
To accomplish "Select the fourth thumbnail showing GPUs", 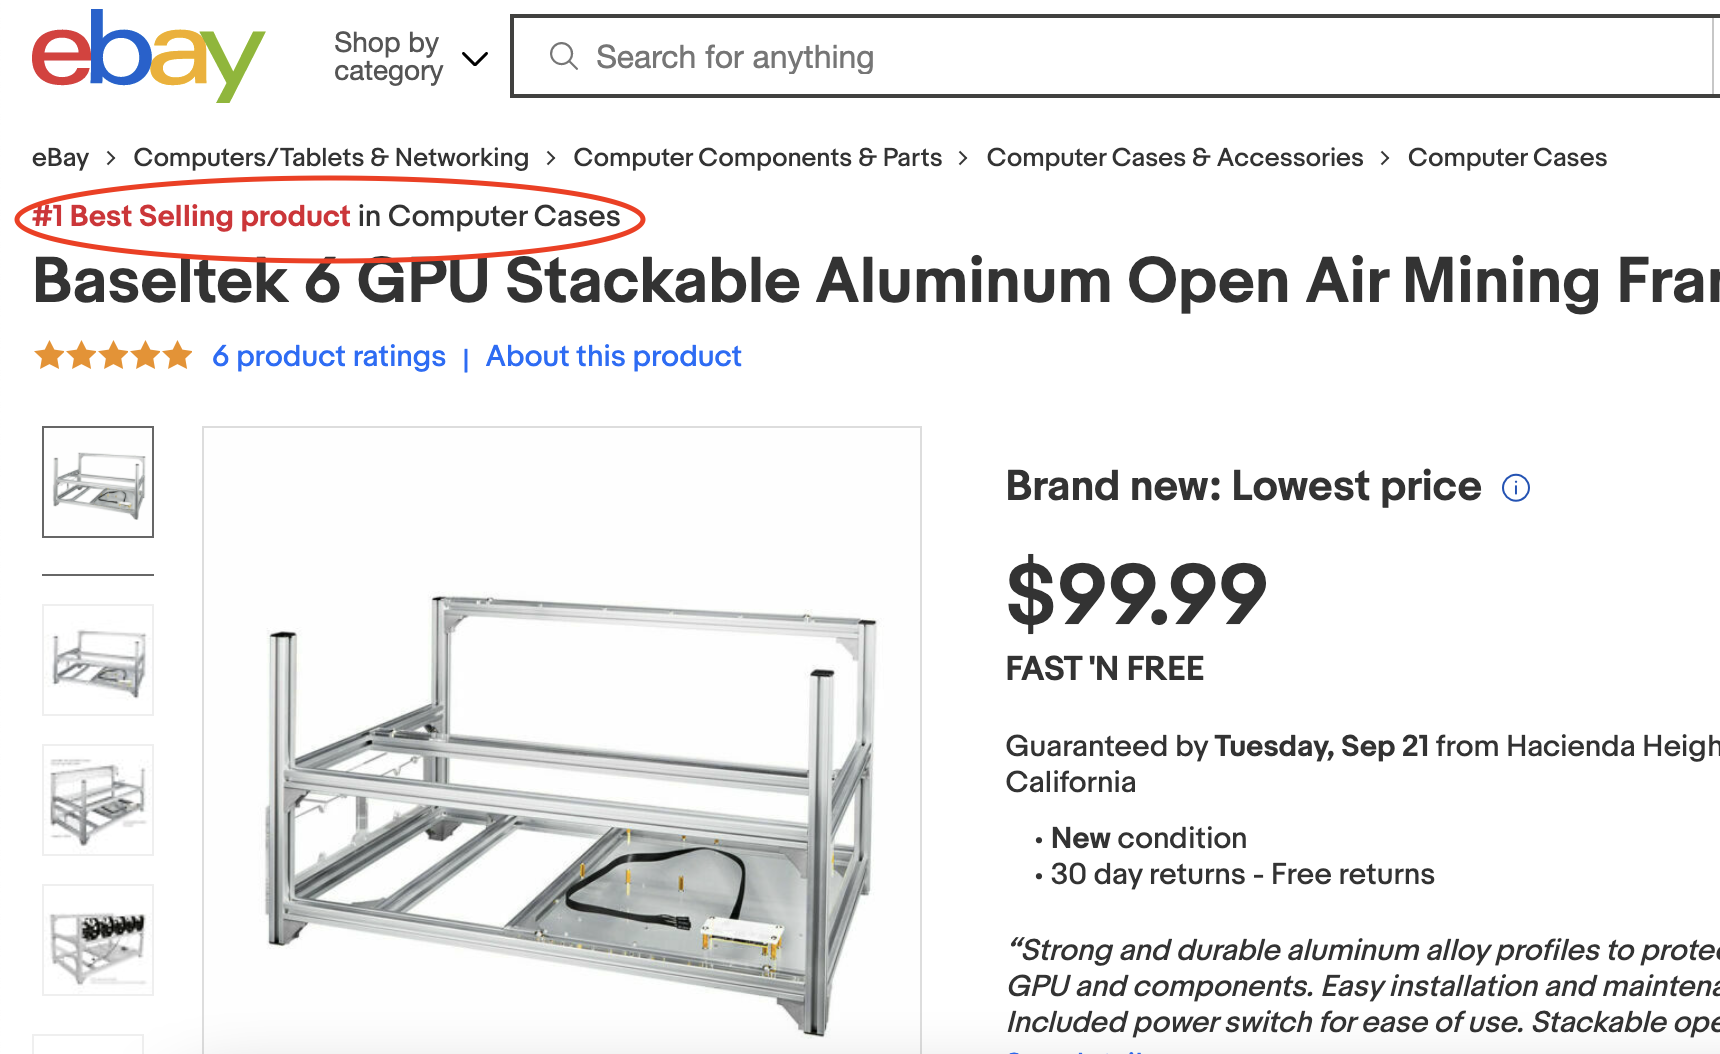I will [x=98, y=940].
